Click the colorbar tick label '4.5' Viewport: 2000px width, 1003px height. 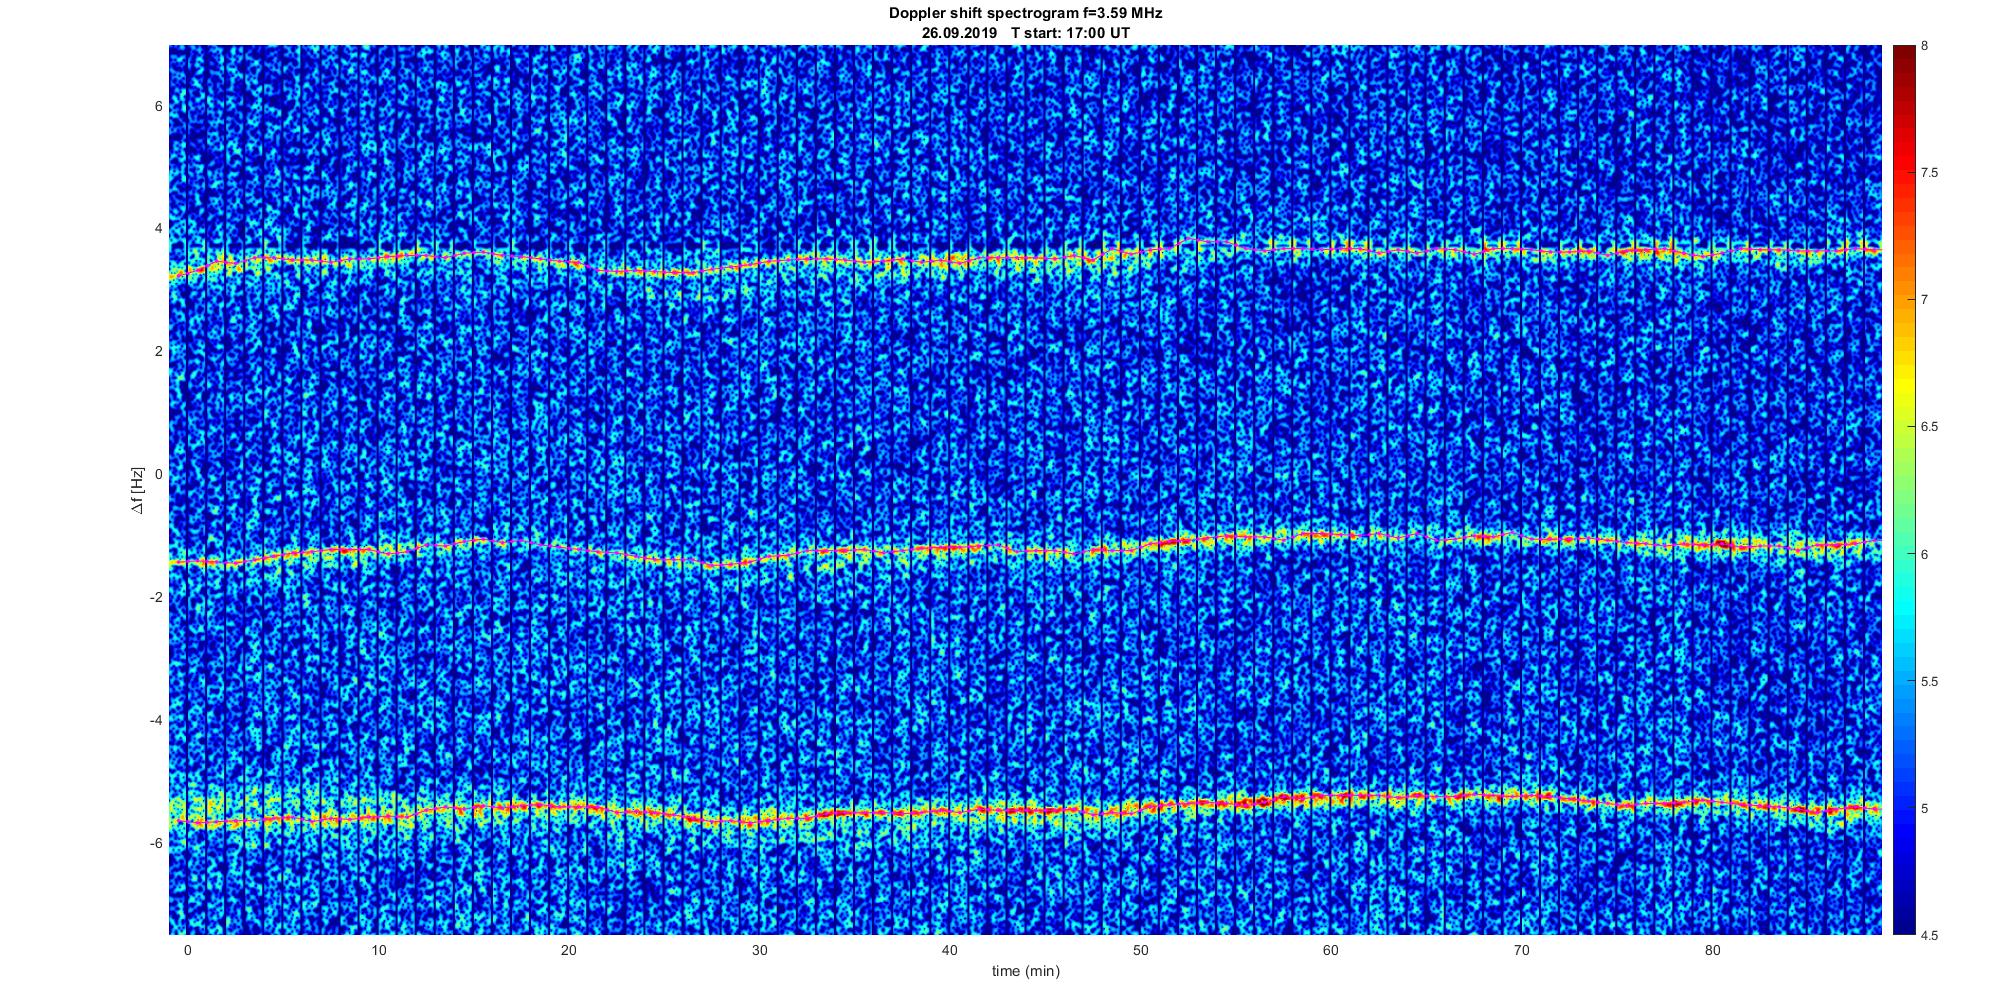[x=1929, y=935]
